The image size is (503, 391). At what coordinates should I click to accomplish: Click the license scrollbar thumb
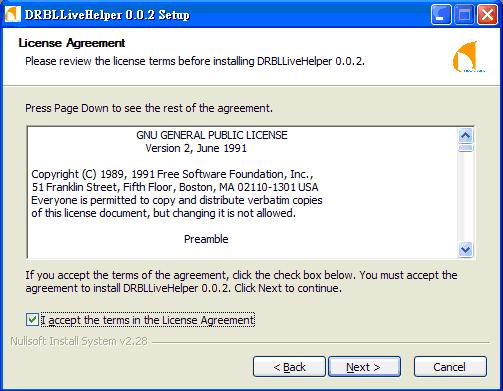click(x=465, y=148)
